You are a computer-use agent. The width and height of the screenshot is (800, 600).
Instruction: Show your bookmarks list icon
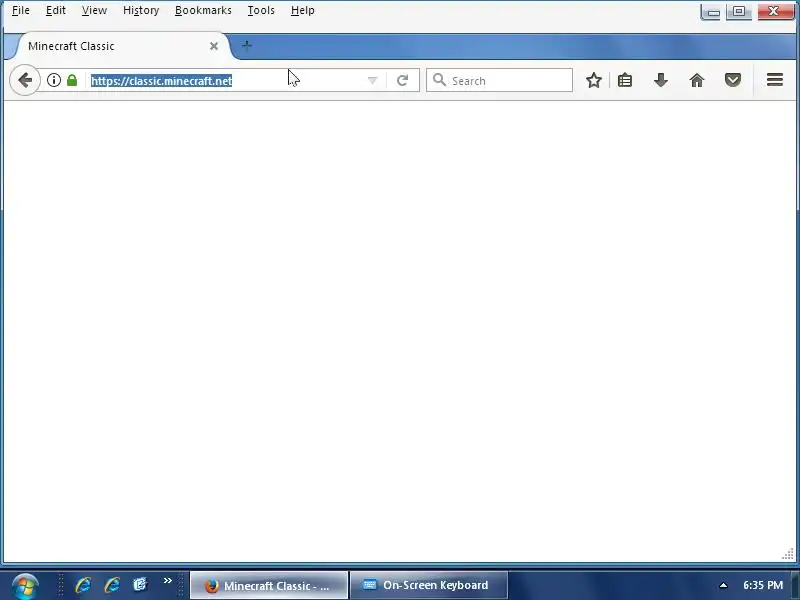point(625,80)
